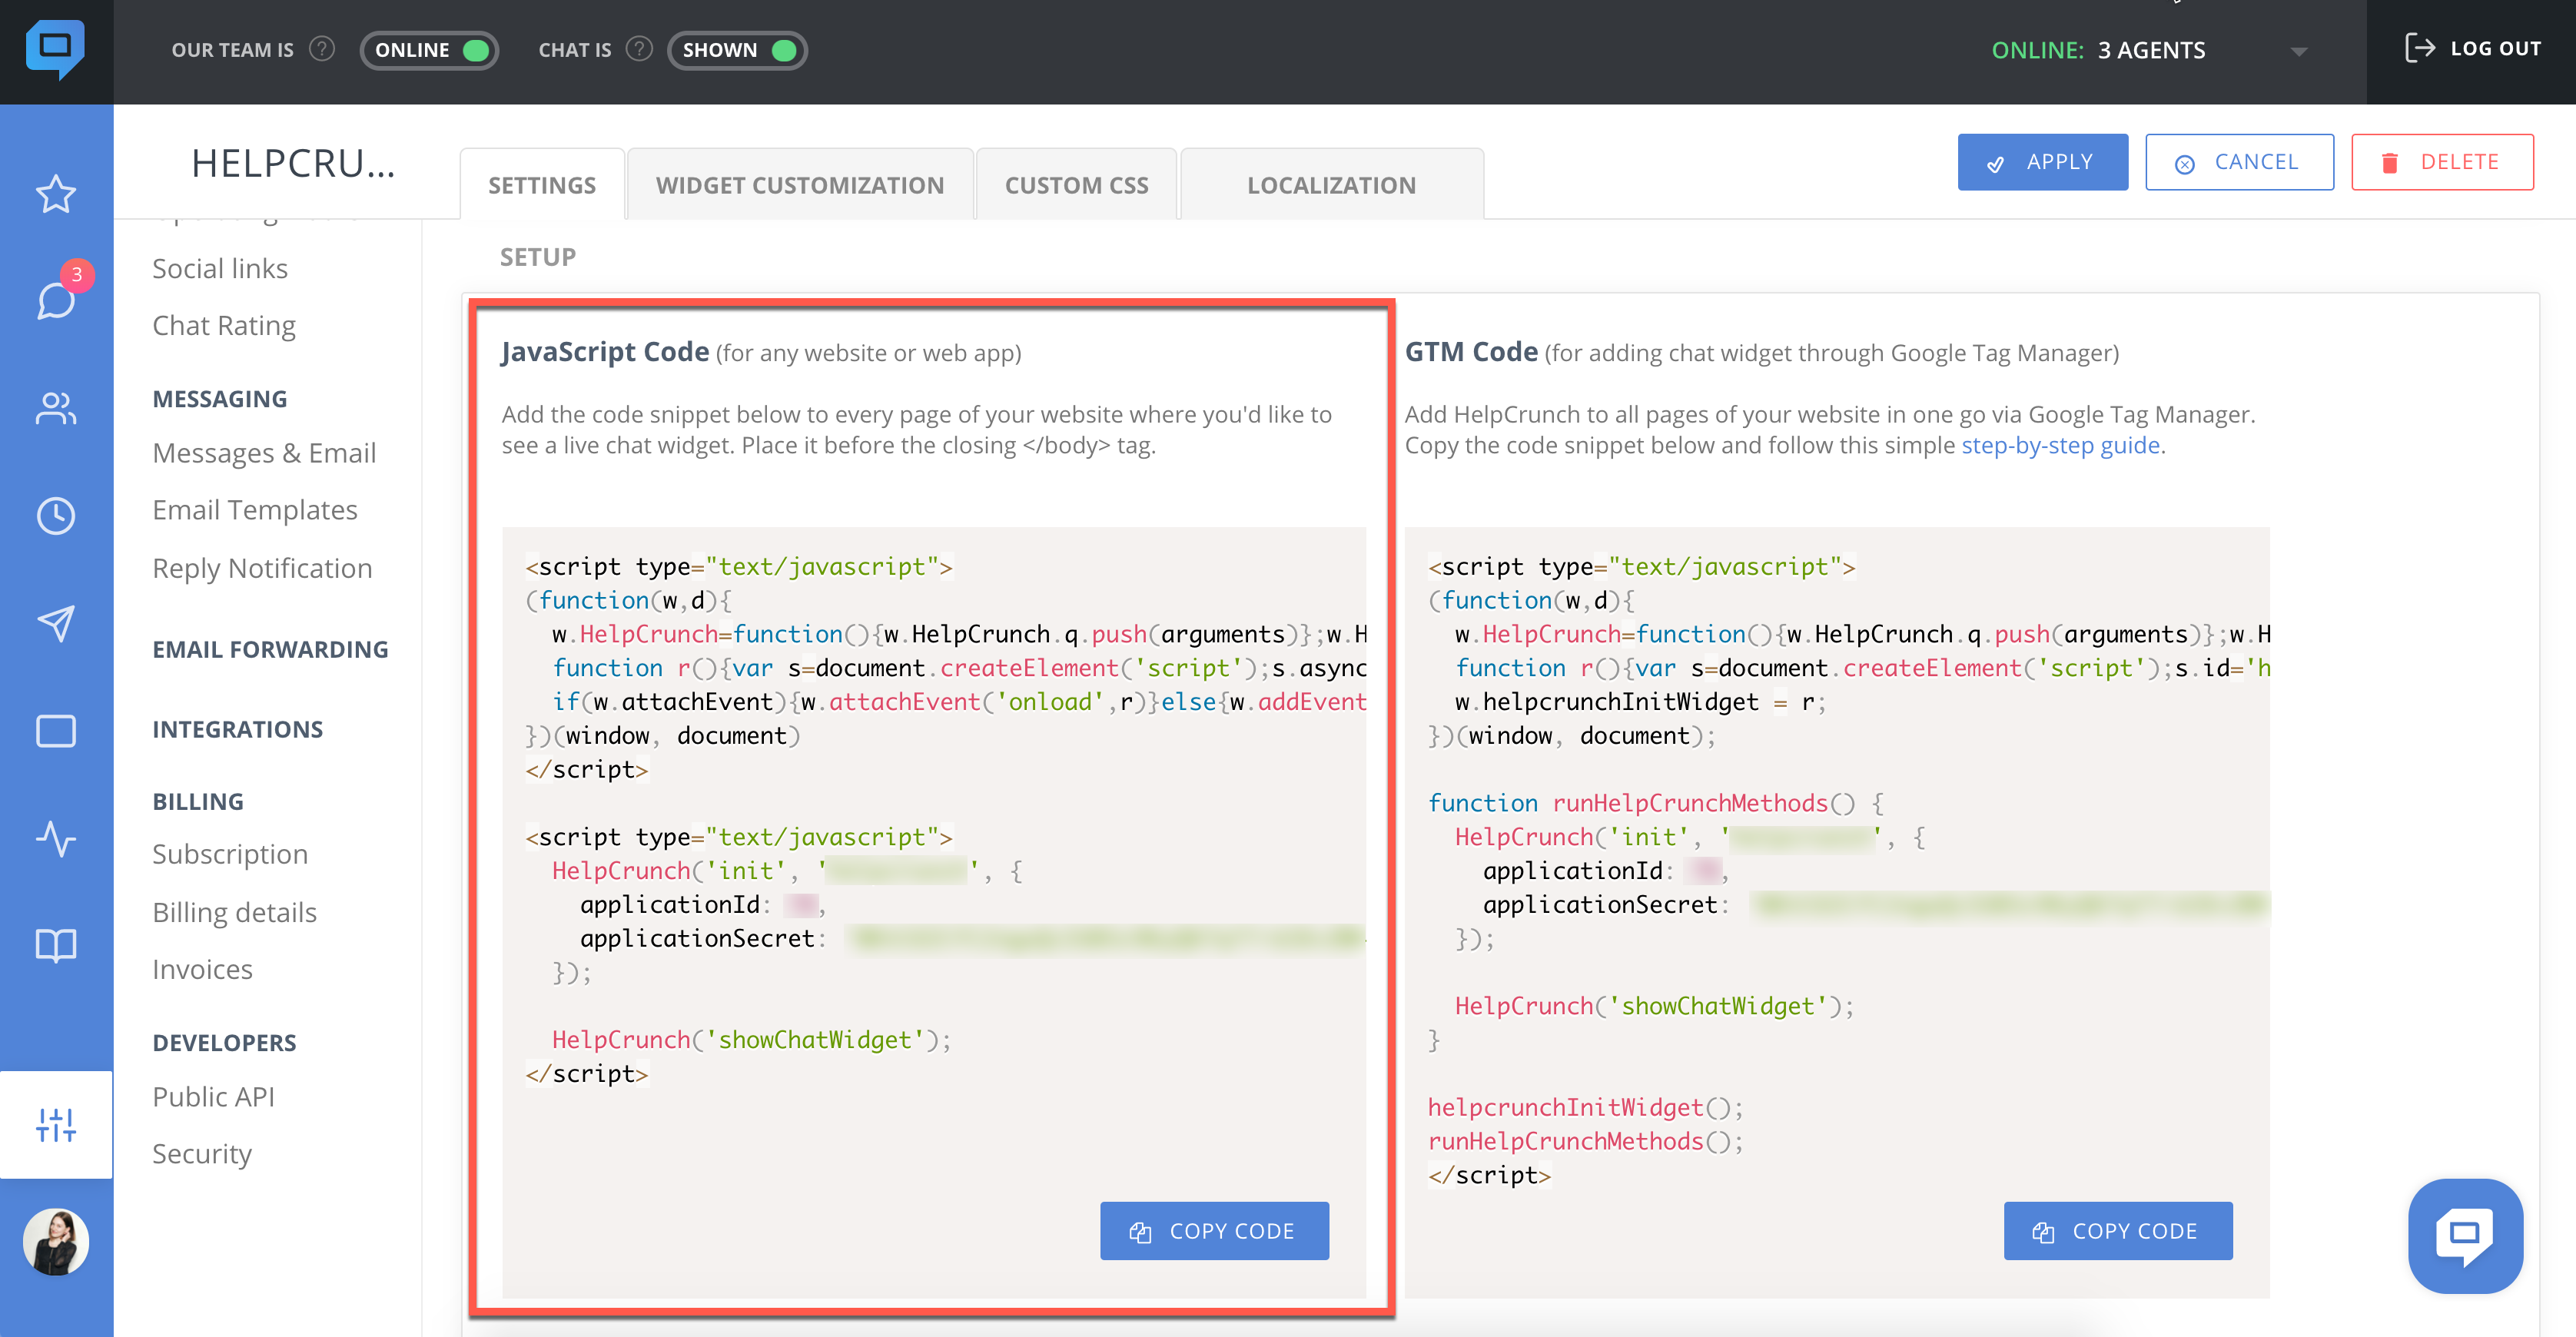Open Subscription billing page
2576x1337 pixels.
[230, 854]
